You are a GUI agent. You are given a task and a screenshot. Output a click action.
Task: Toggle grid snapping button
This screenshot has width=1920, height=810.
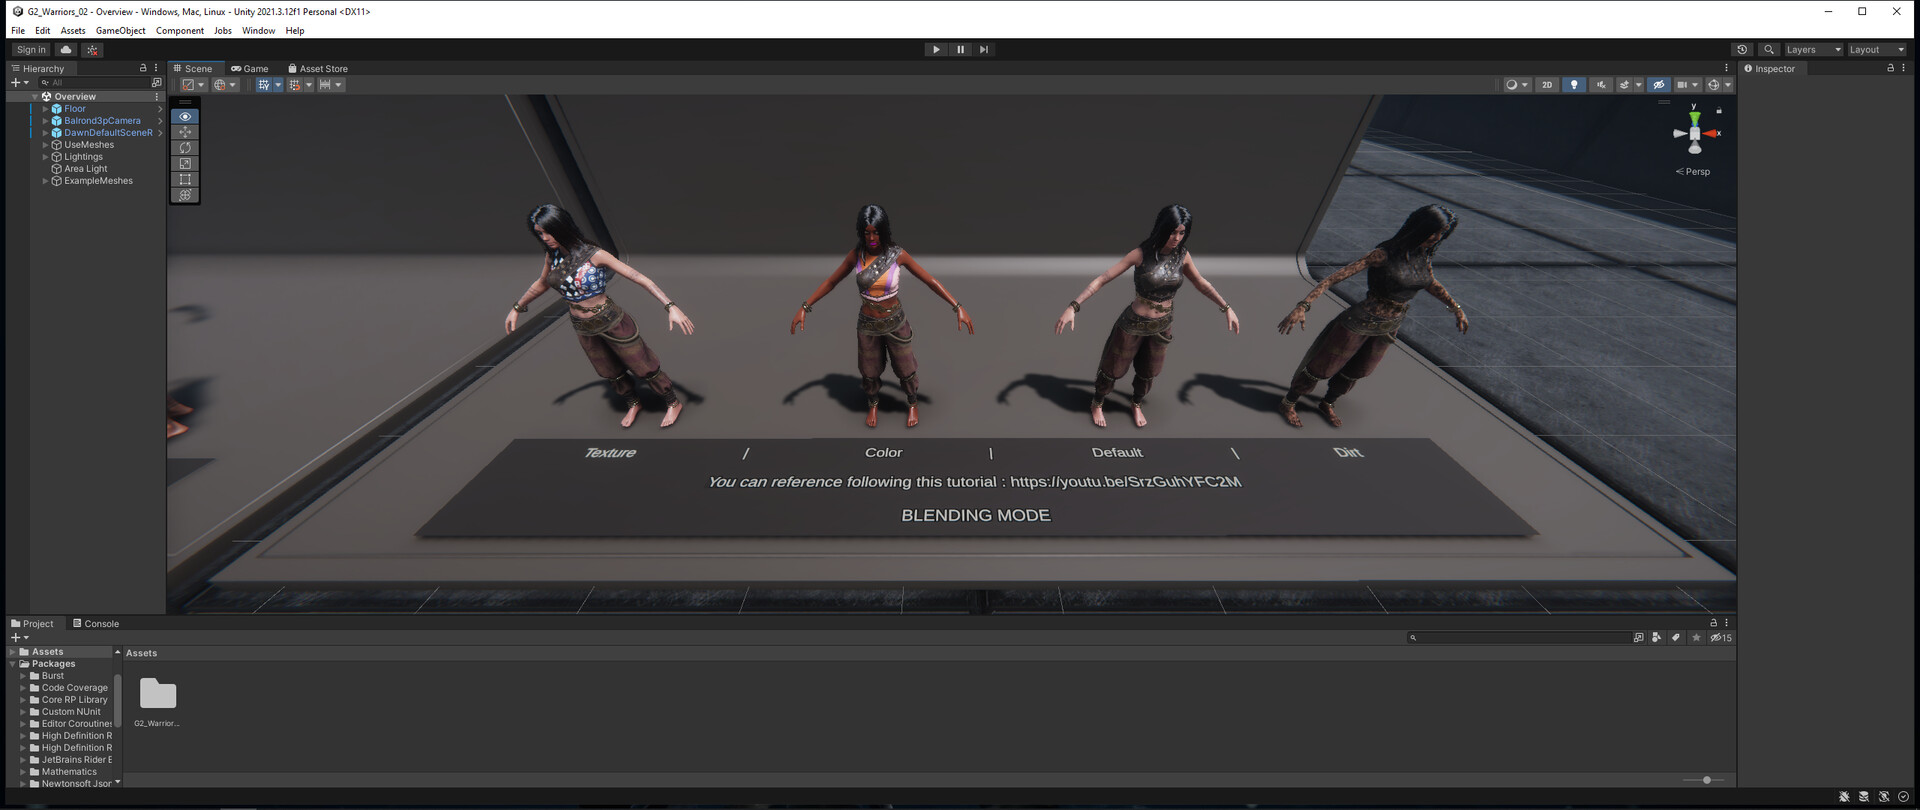294,85
